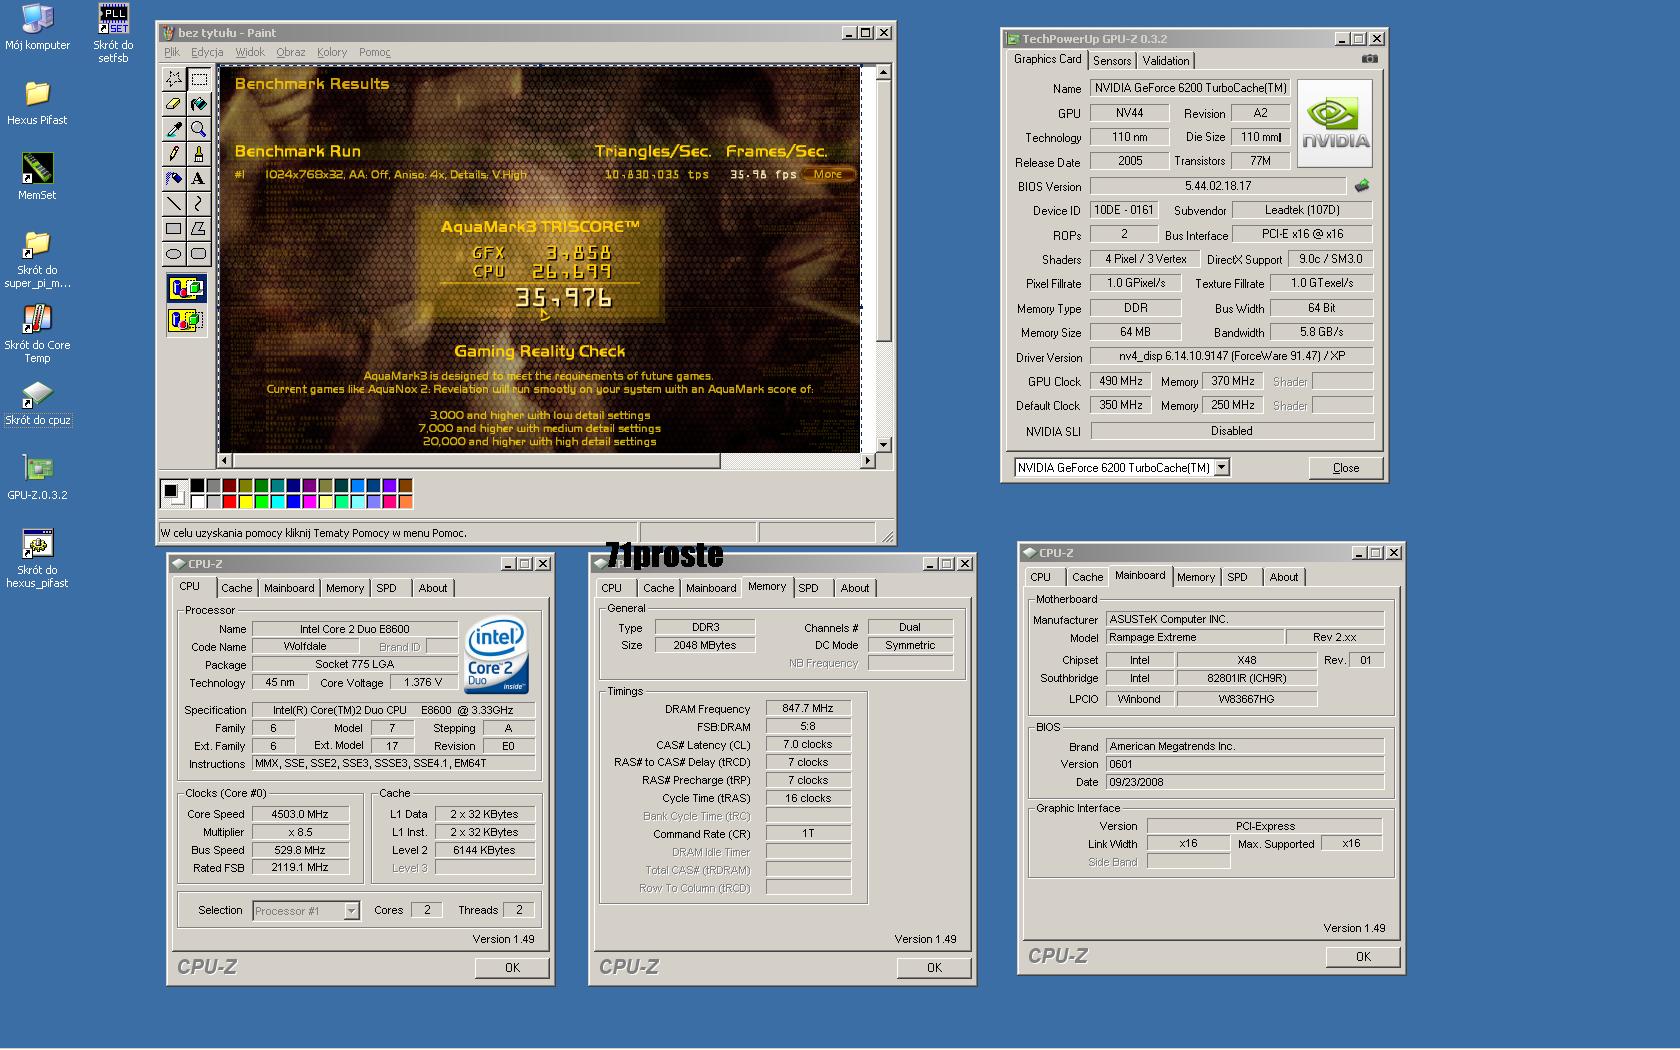1680x1050 pixels.
Task: Activate the Magnifier tool in Paint
Action: 199,128
